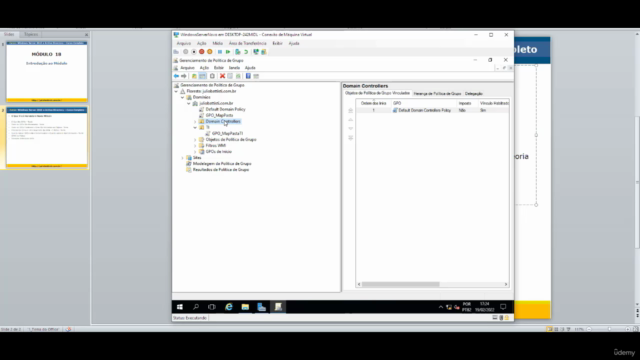This screenshot has width=640, height=360.
Task: Click the Windows Start button in the VM
Action: click(180, 307)
